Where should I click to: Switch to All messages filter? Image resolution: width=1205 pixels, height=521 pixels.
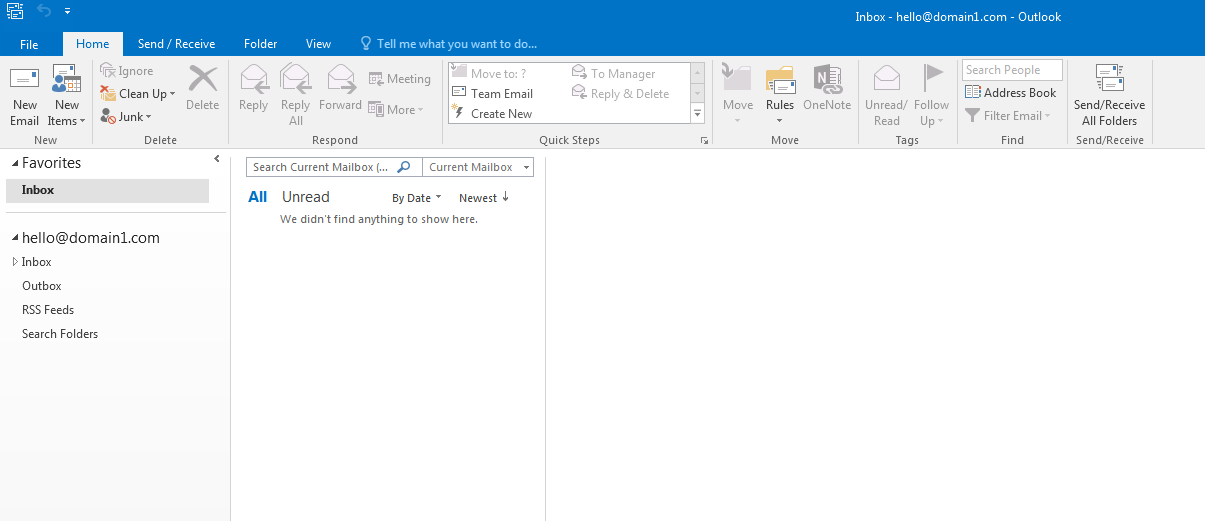[257, 197]
